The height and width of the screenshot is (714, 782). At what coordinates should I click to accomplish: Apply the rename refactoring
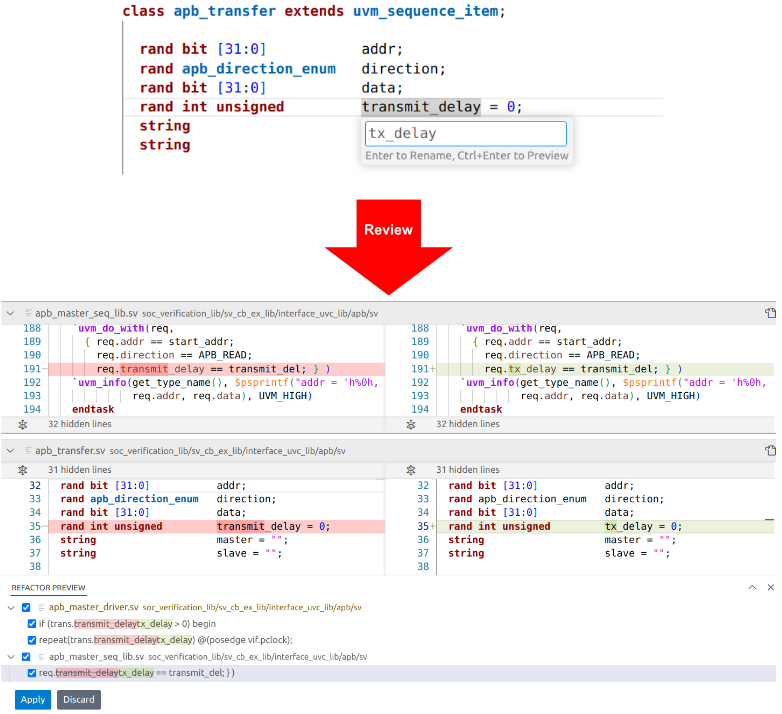(33, 699)
